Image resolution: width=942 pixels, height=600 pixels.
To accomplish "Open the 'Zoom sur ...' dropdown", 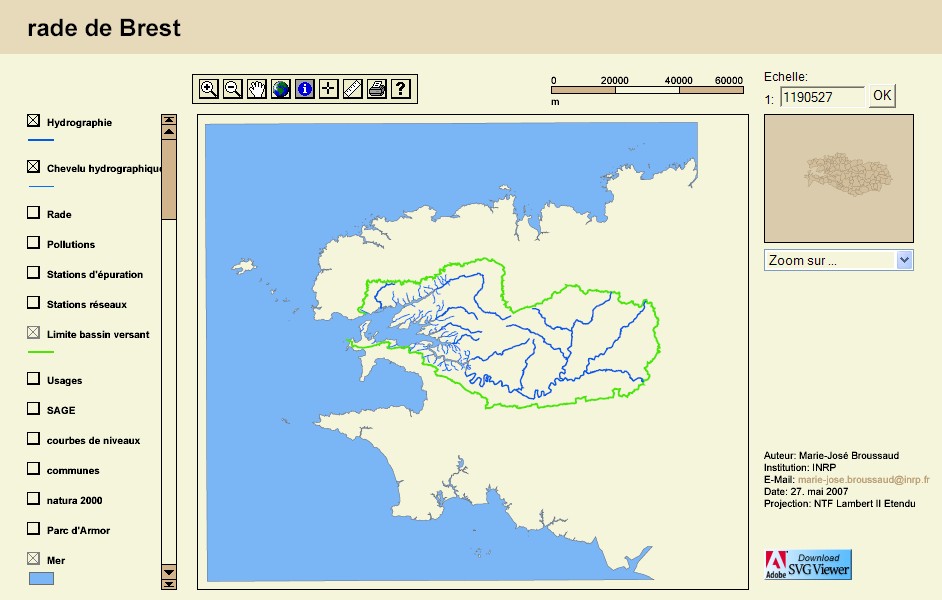I will [x=838, y=260].
